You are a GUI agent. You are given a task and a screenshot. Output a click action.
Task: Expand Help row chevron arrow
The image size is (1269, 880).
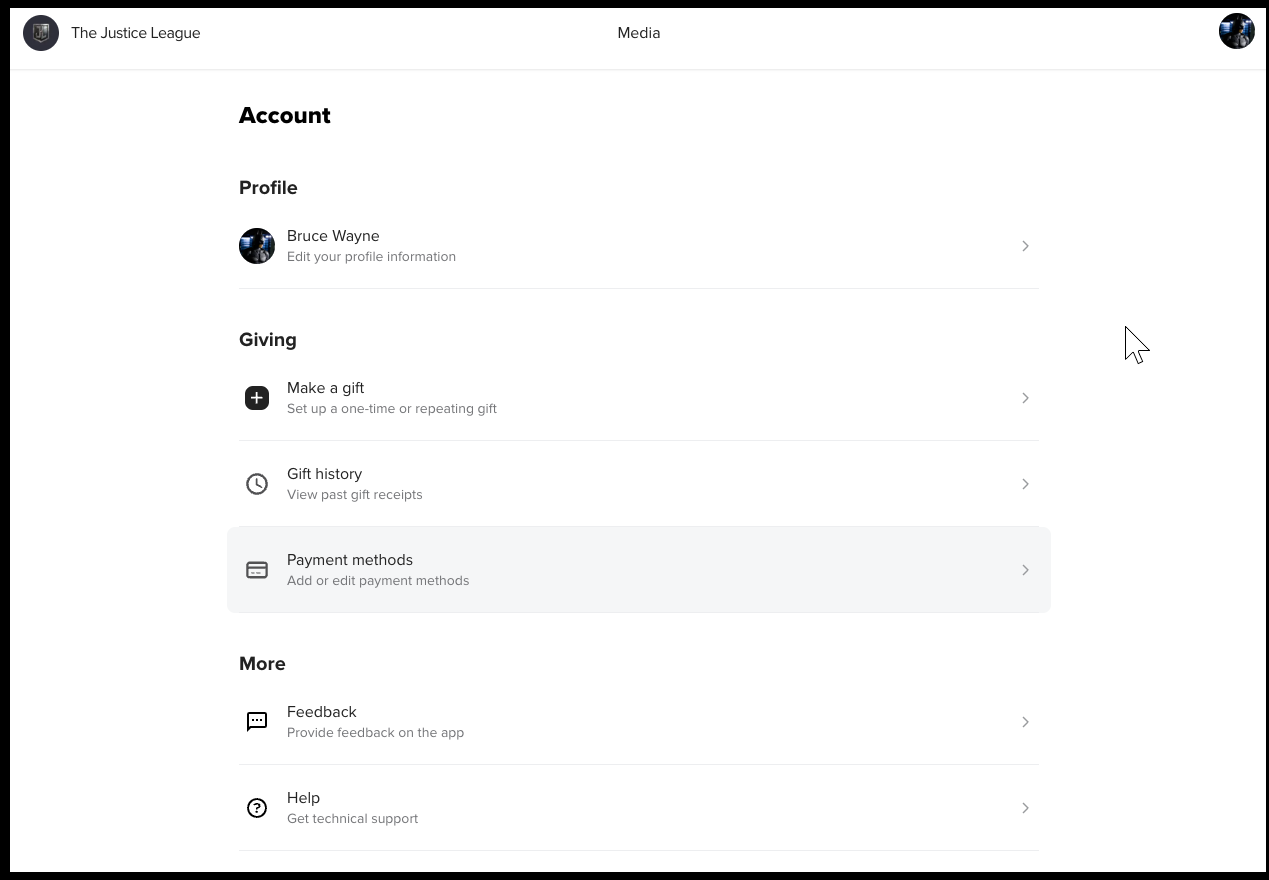click(x=1025, y=808)
